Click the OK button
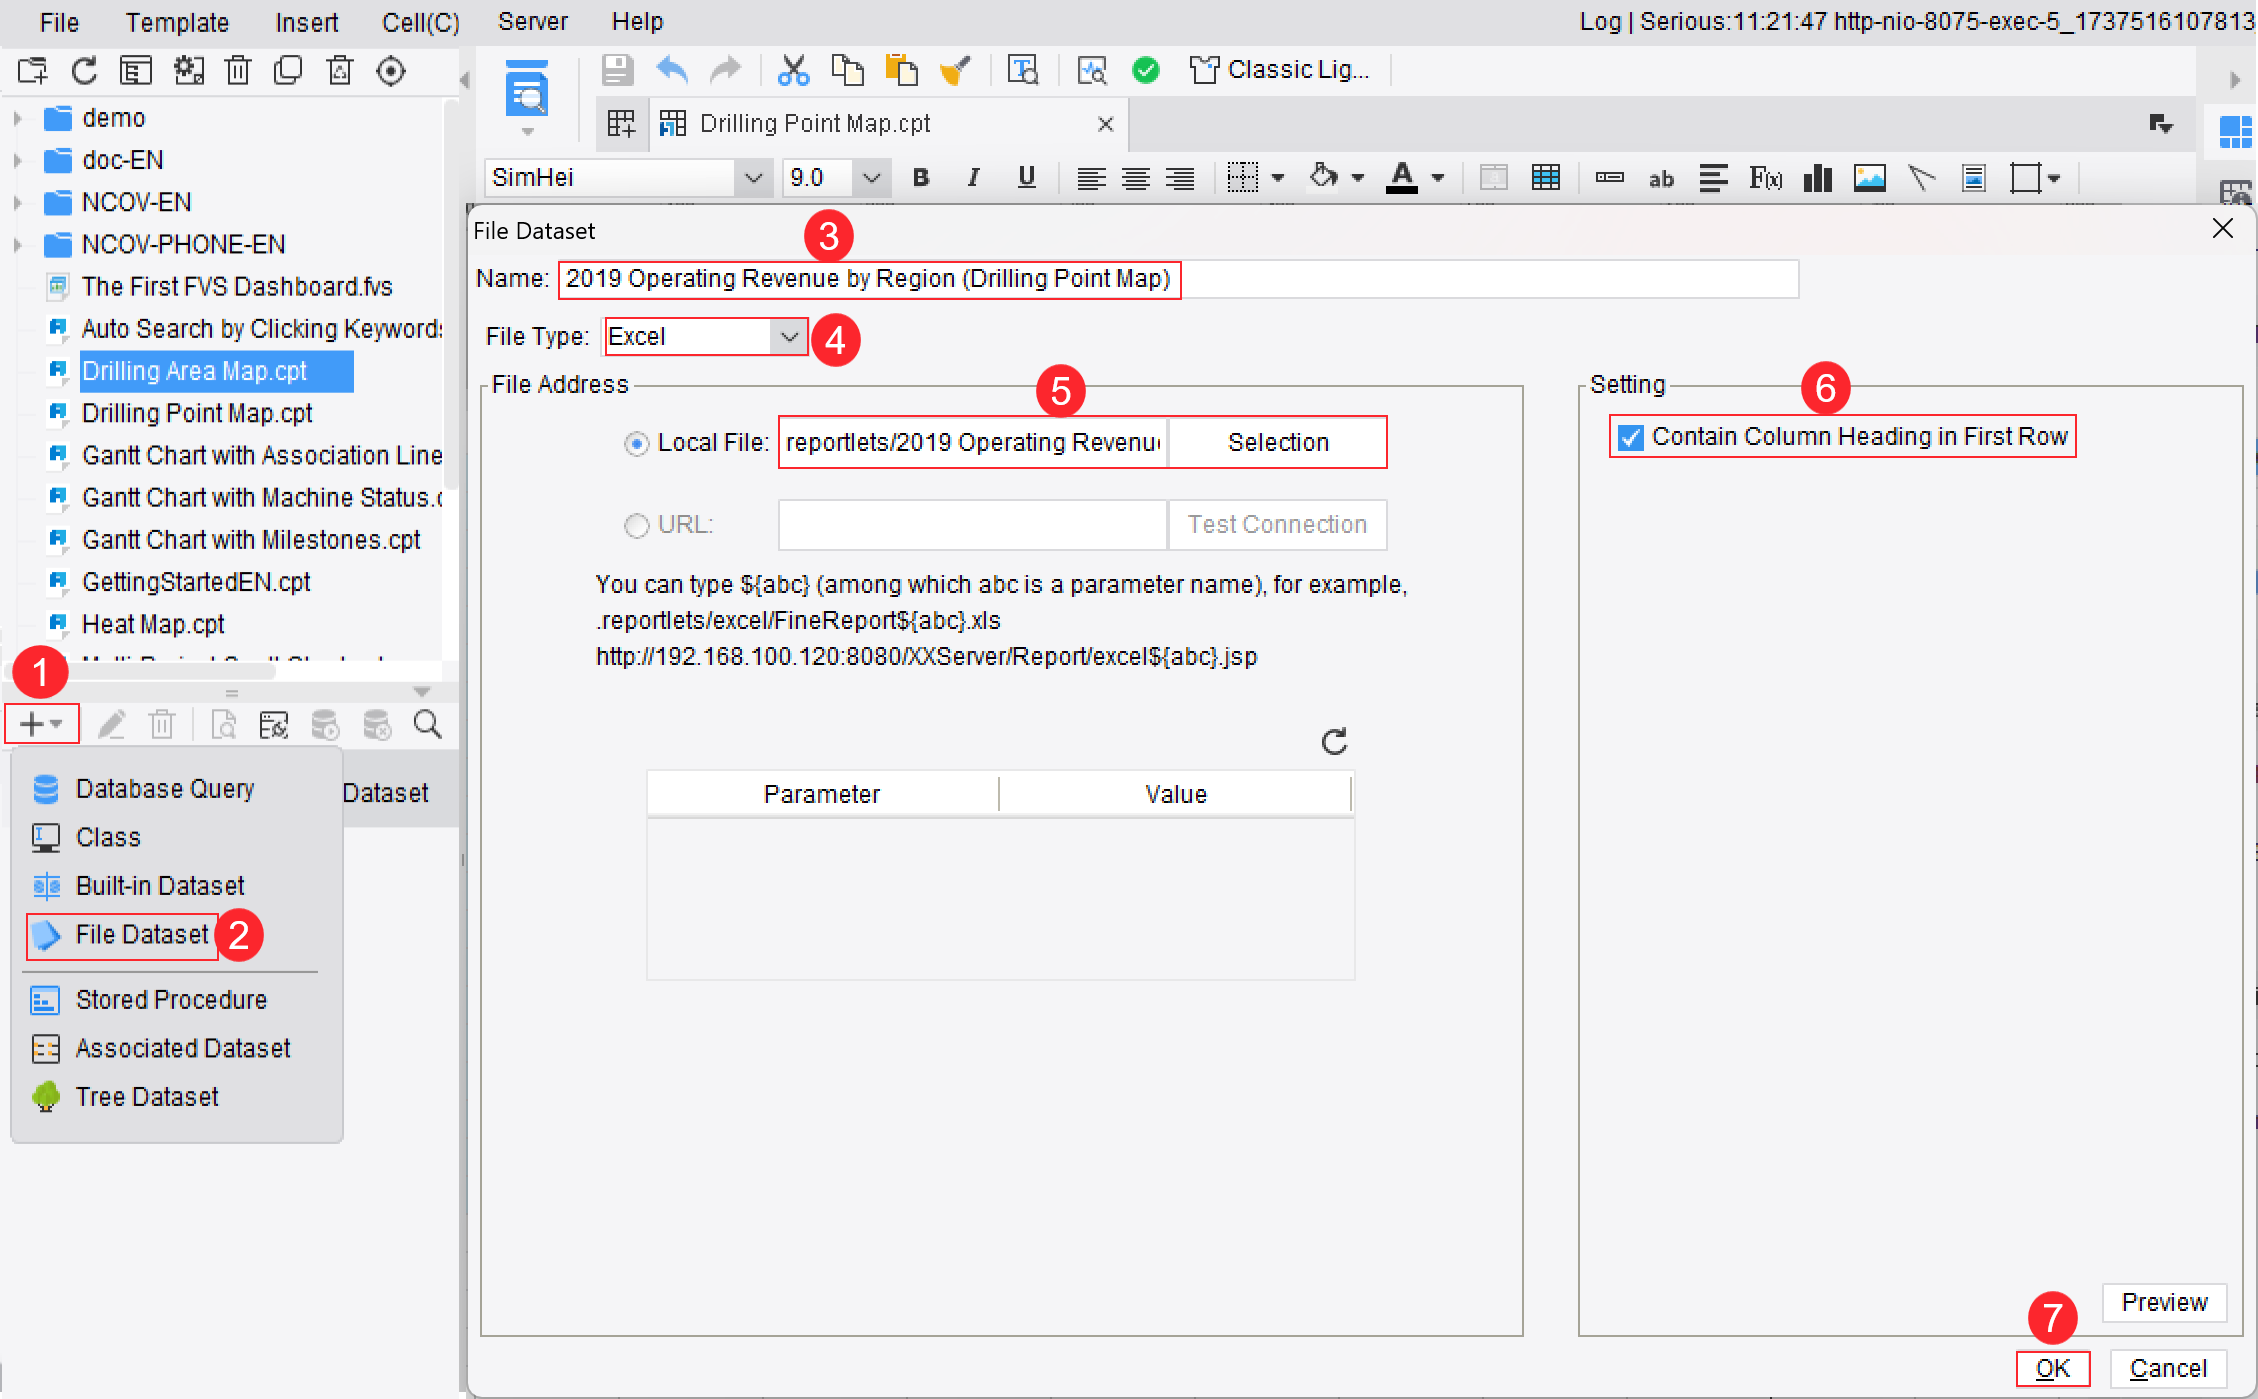 [2053, 1369]
